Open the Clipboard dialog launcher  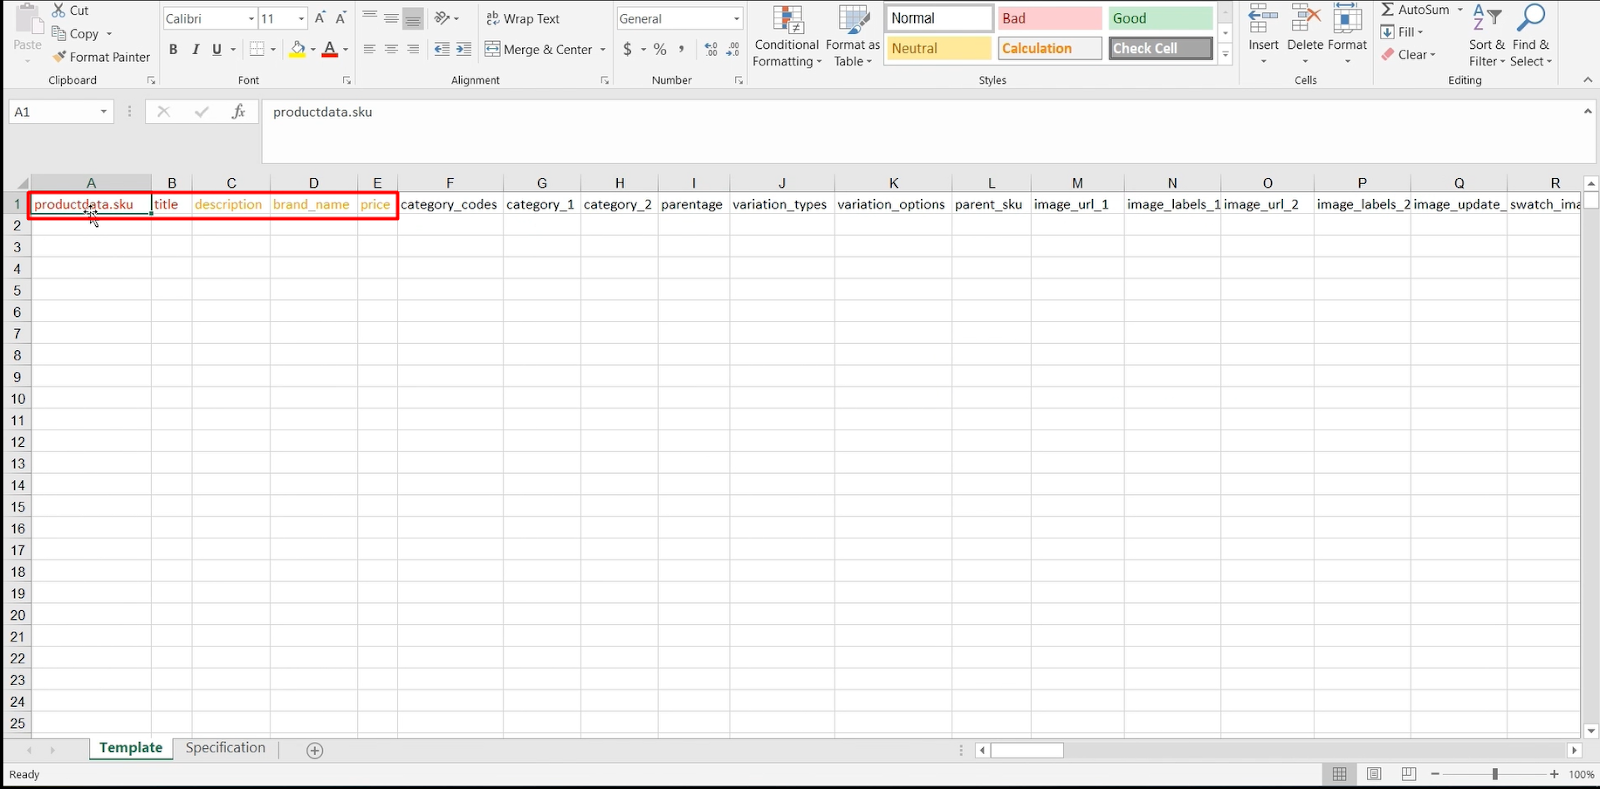click(152, 81)
